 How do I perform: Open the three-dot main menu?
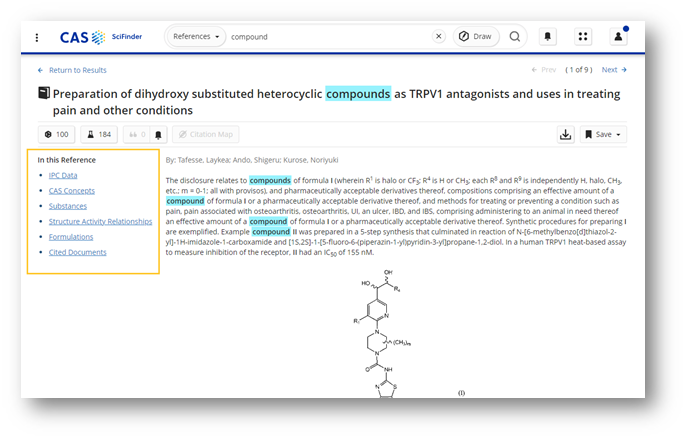(x=37, y=37)
